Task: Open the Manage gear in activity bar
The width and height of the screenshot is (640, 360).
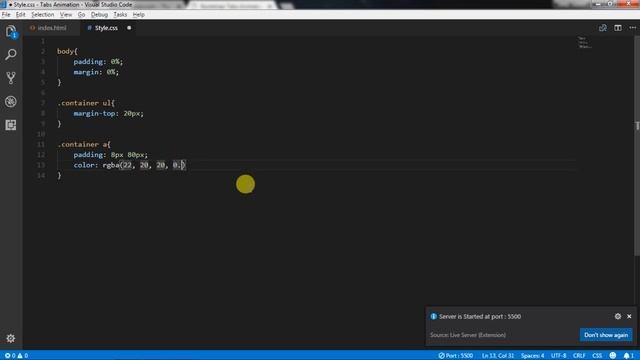Action: coord(11,338)
